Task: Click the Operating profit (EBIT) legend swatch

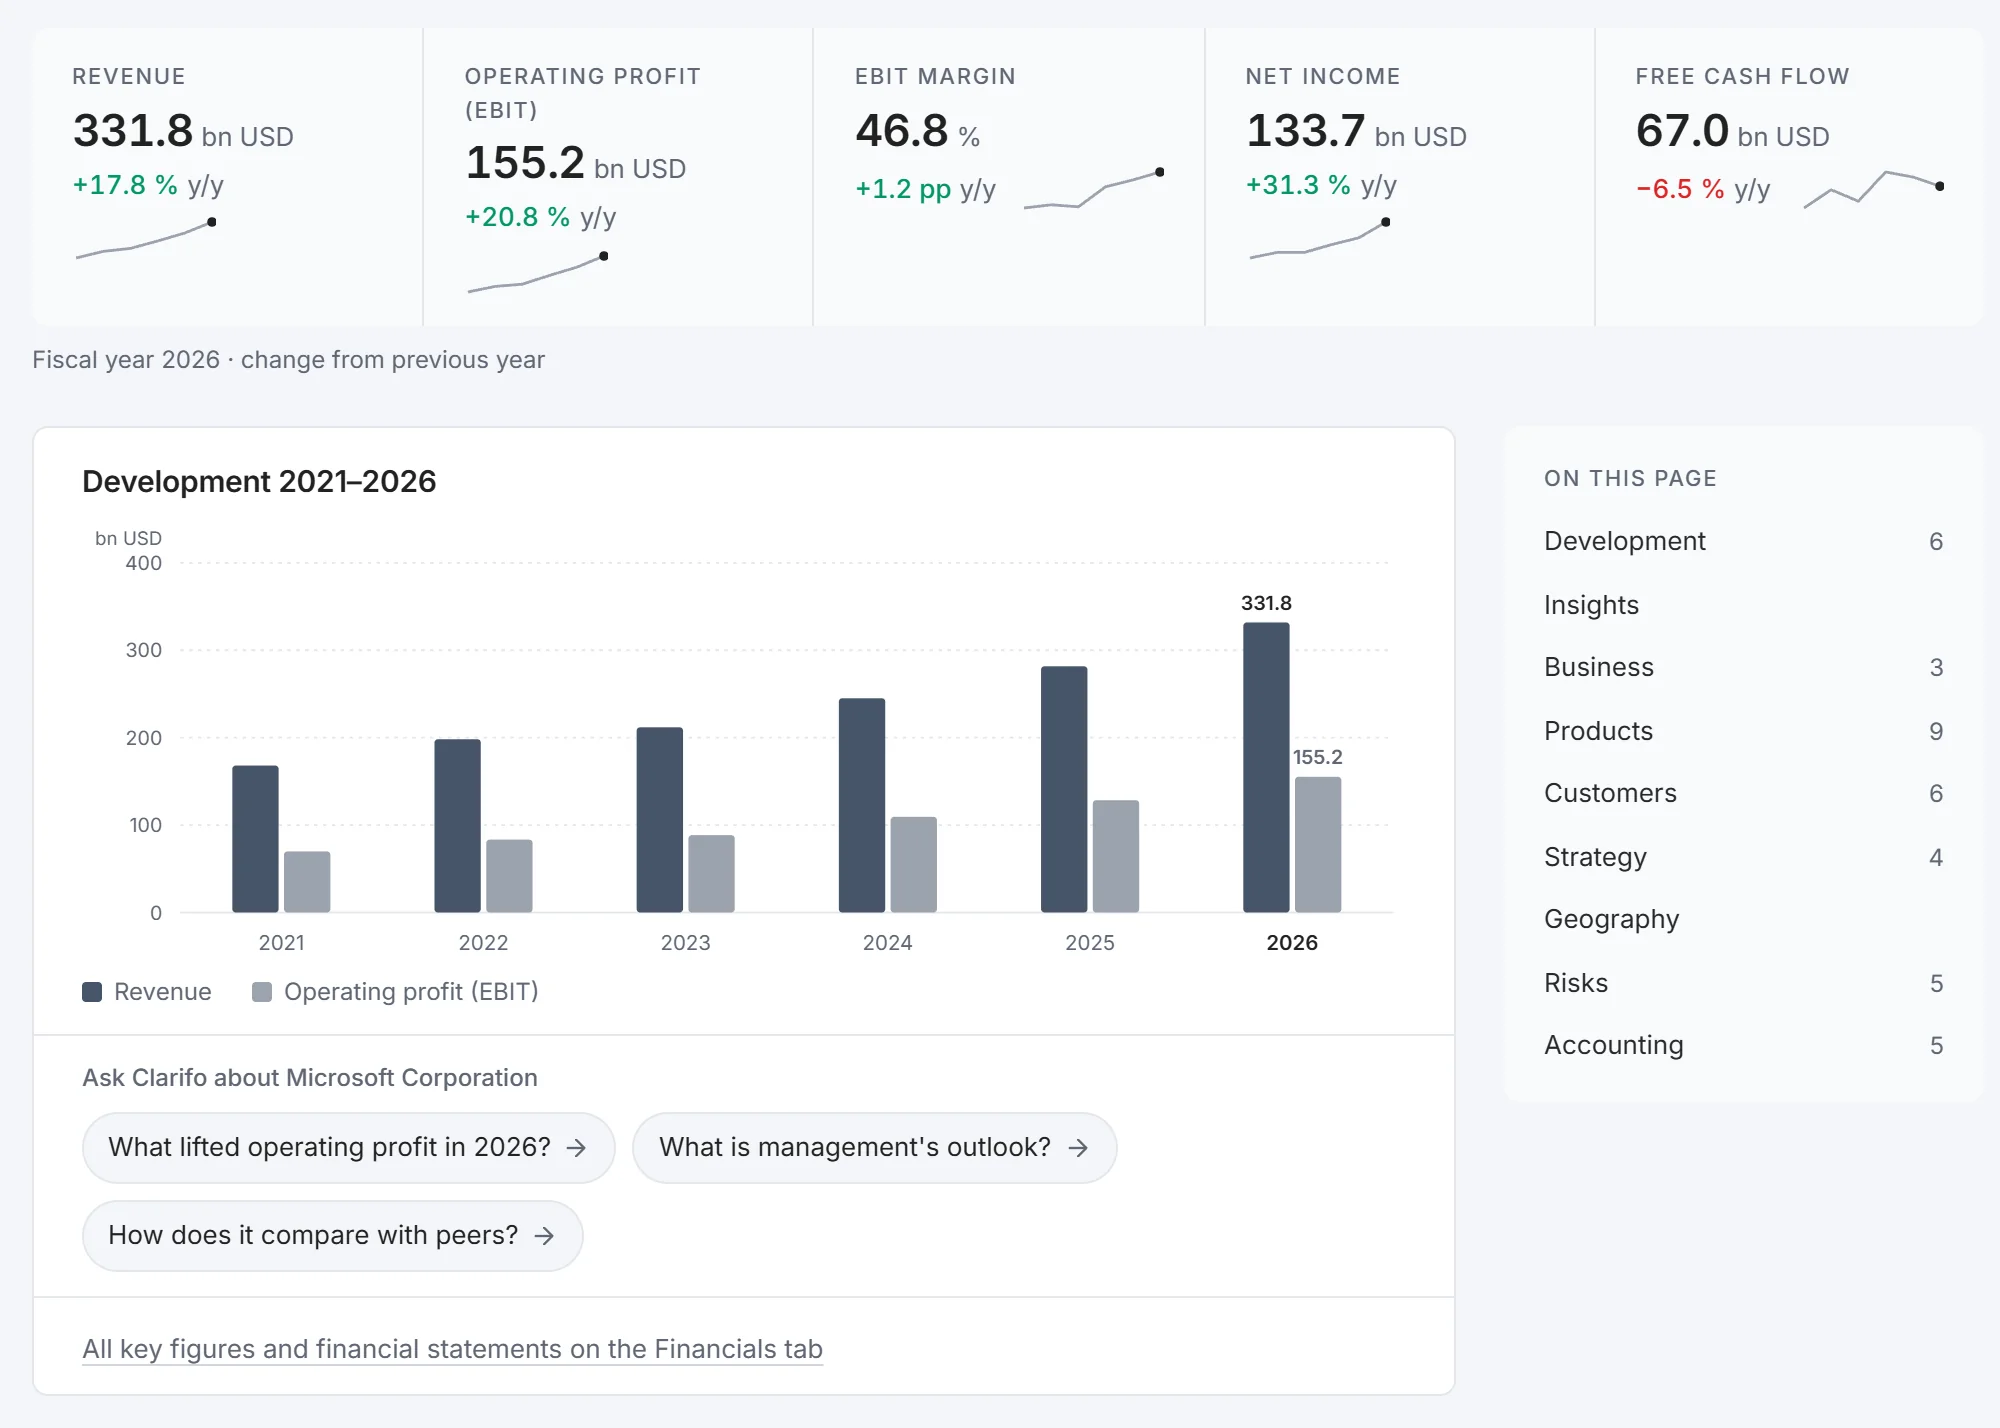Action: pyautogui.click(x=262, y=992)
